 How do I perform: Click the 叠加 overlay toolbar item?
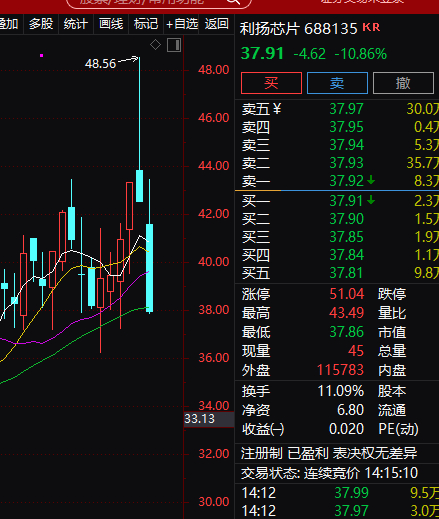coord(9,24)
